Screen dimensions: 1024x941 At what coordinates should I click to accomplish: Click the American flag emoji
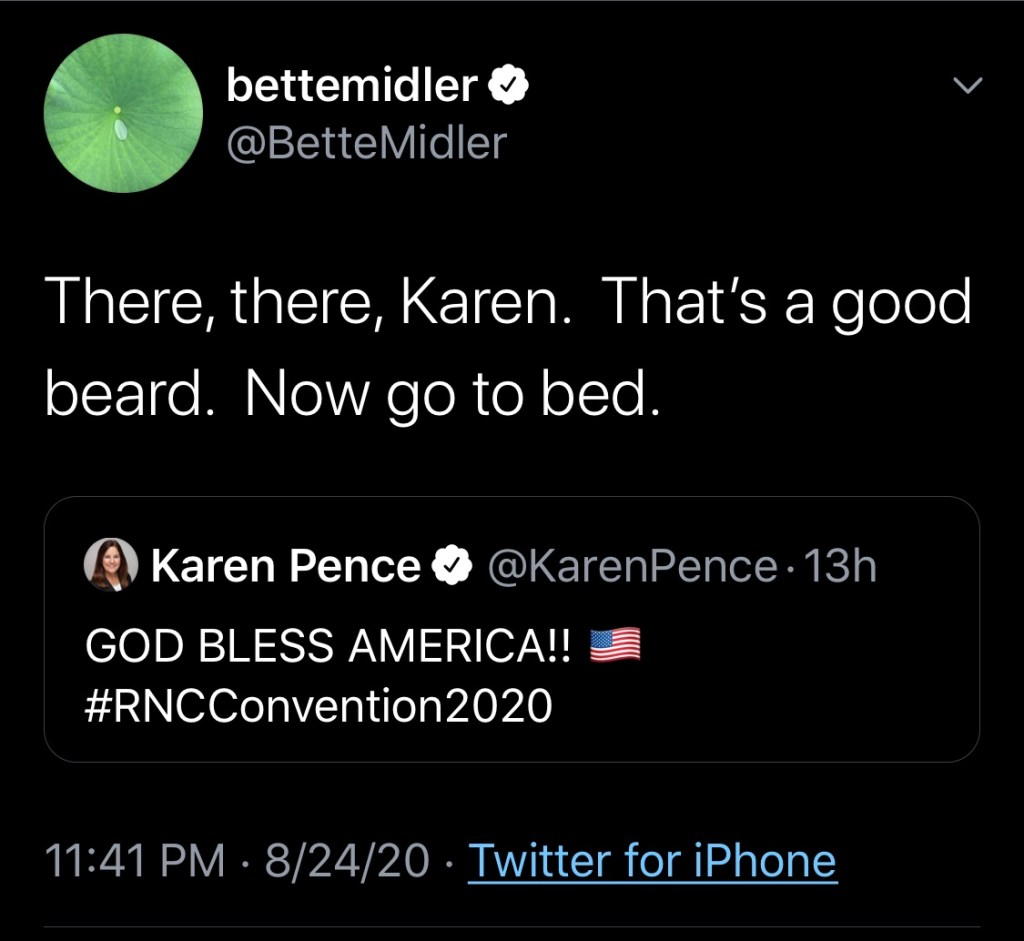click(614, 646)
